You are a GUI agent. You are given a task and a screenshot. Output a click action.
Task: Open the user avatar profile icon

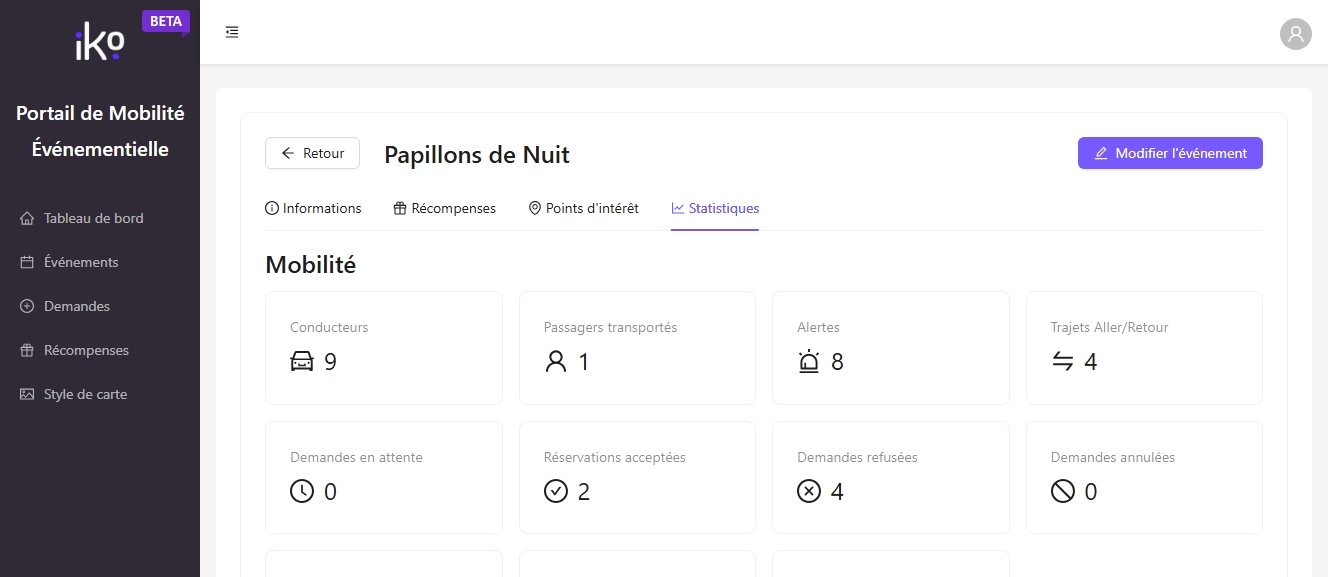tap(1296, 34)
